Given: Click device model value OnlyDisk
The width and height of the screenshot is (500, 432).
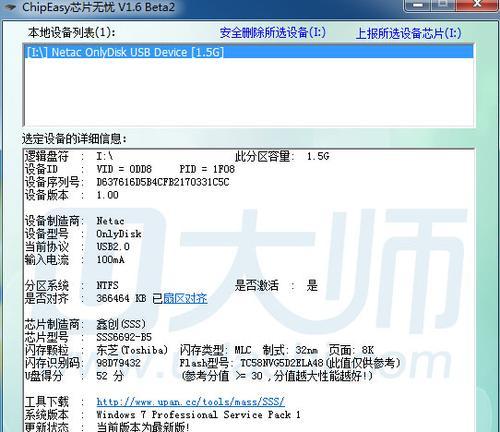Looking at the screenshot, I should point(119,234).
